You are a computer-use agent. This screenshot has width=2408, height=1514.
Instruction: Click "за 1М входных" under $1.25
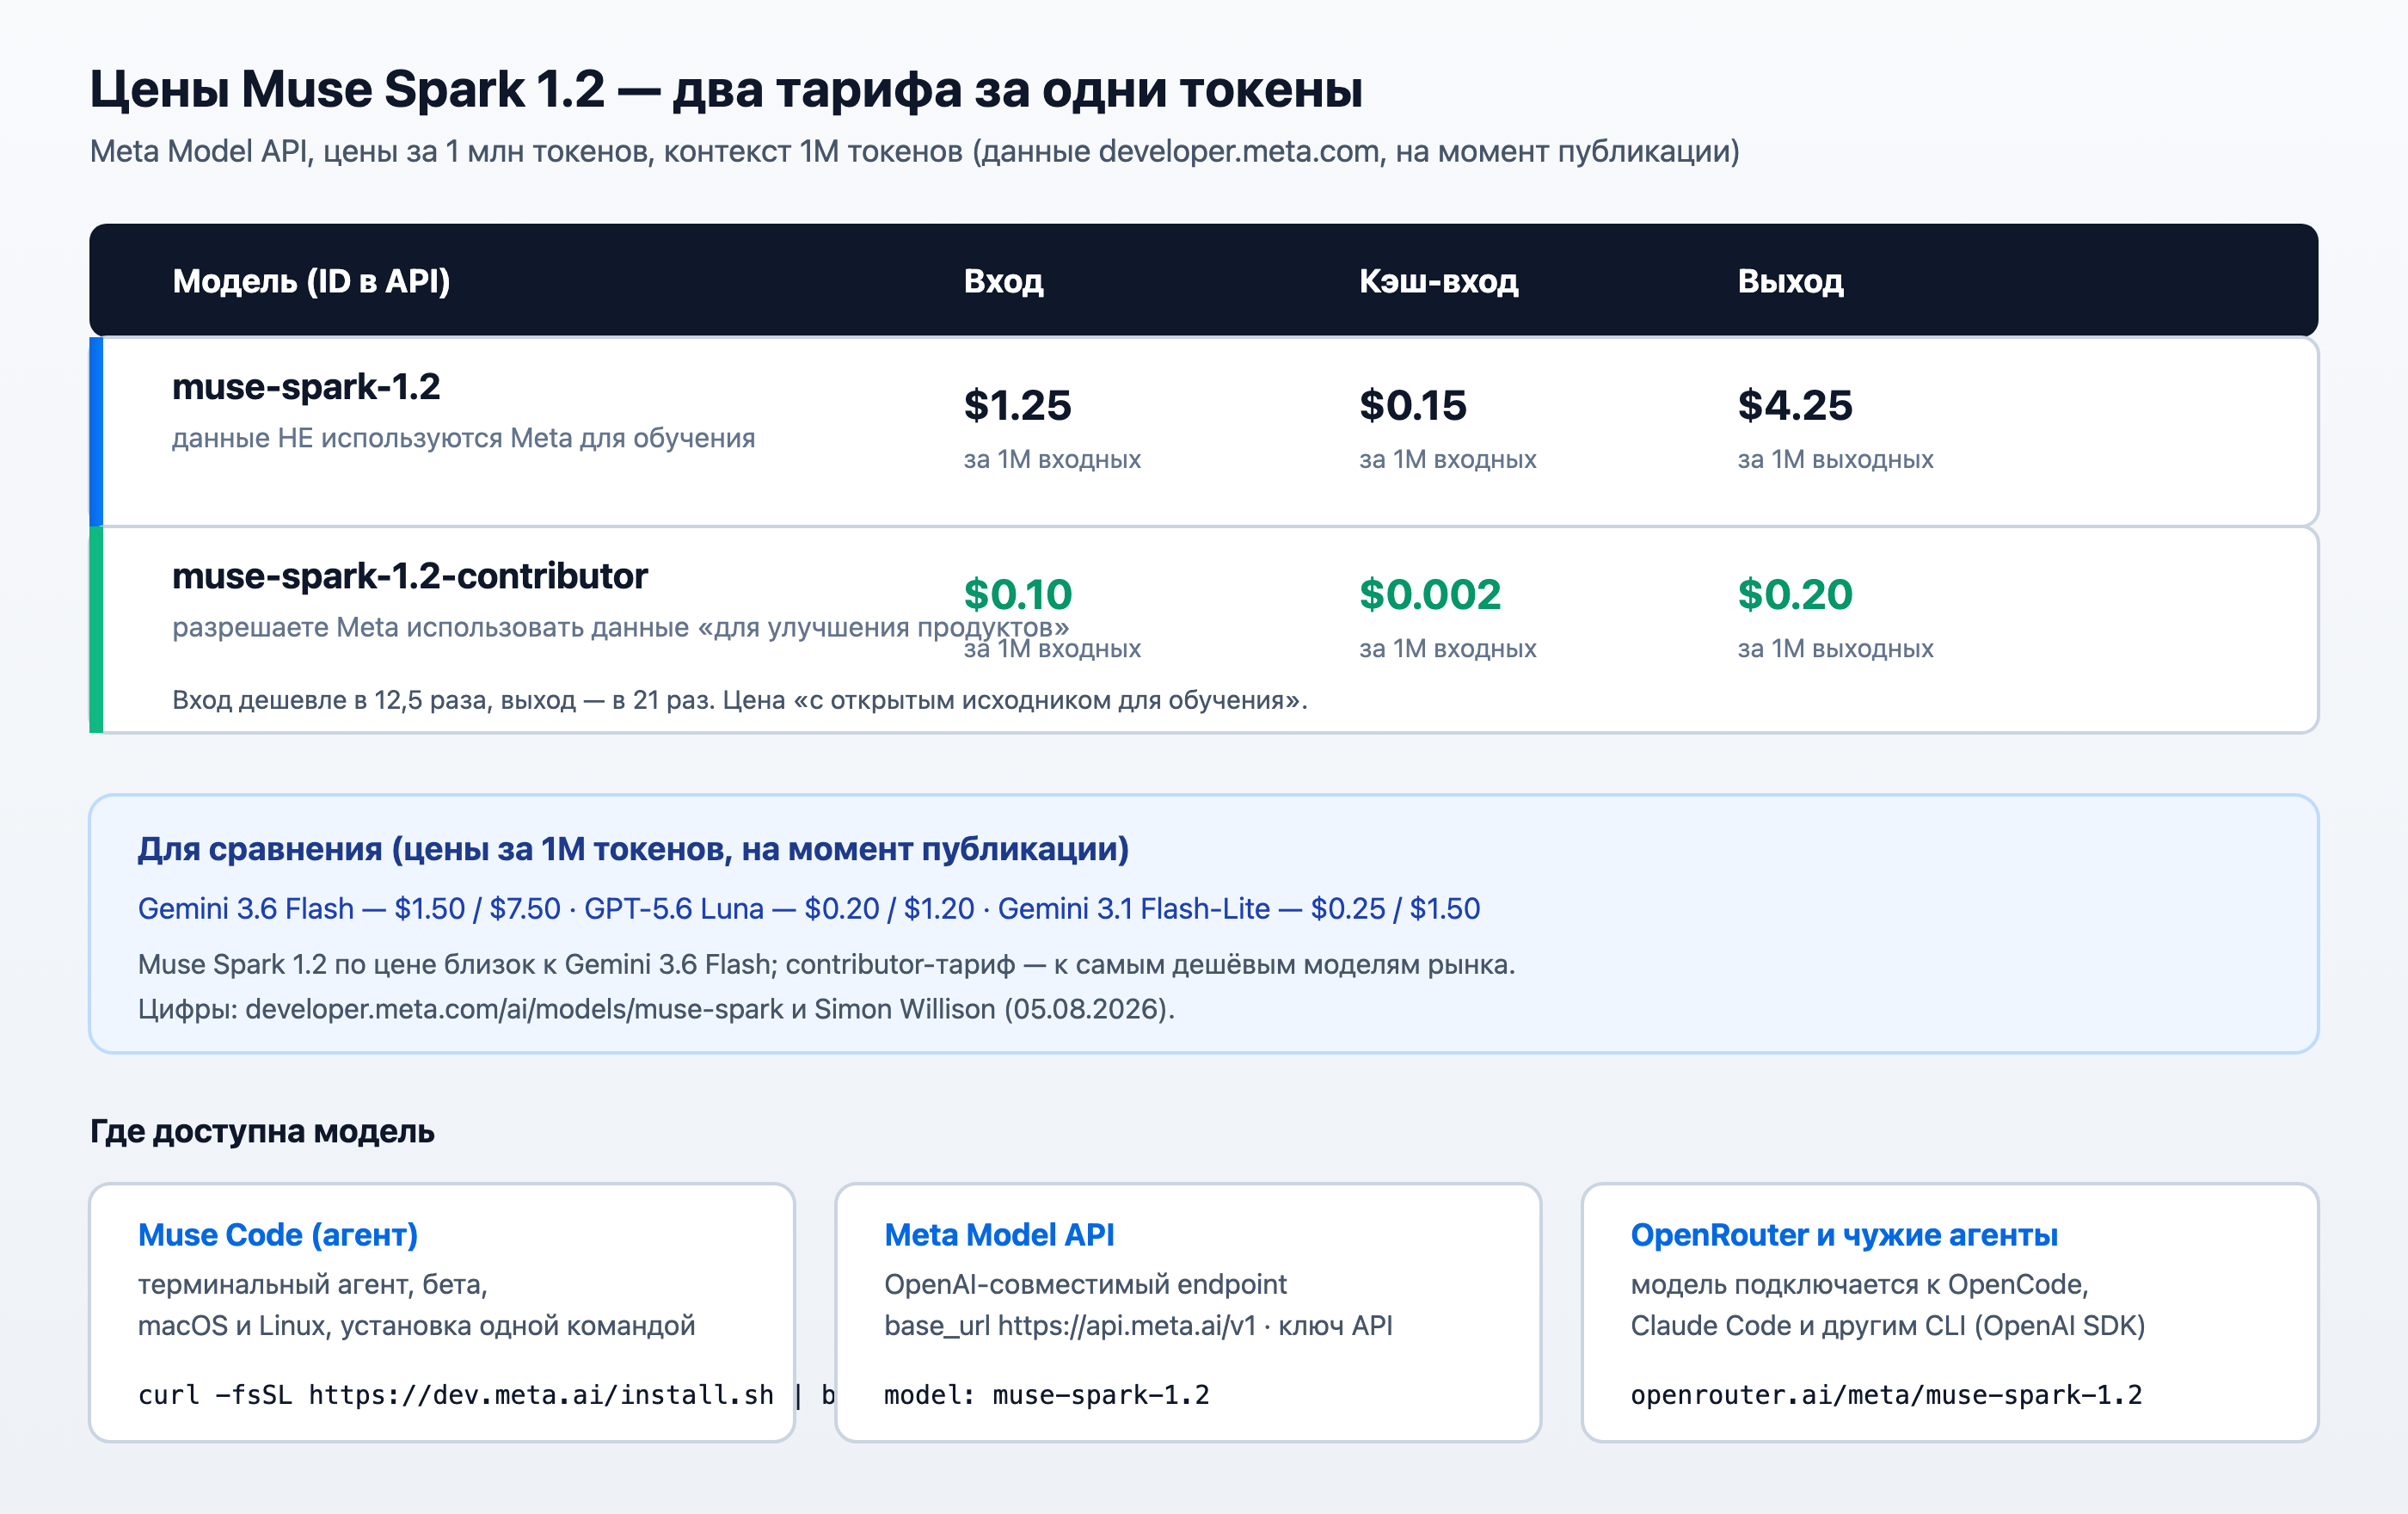(1052, 460)
